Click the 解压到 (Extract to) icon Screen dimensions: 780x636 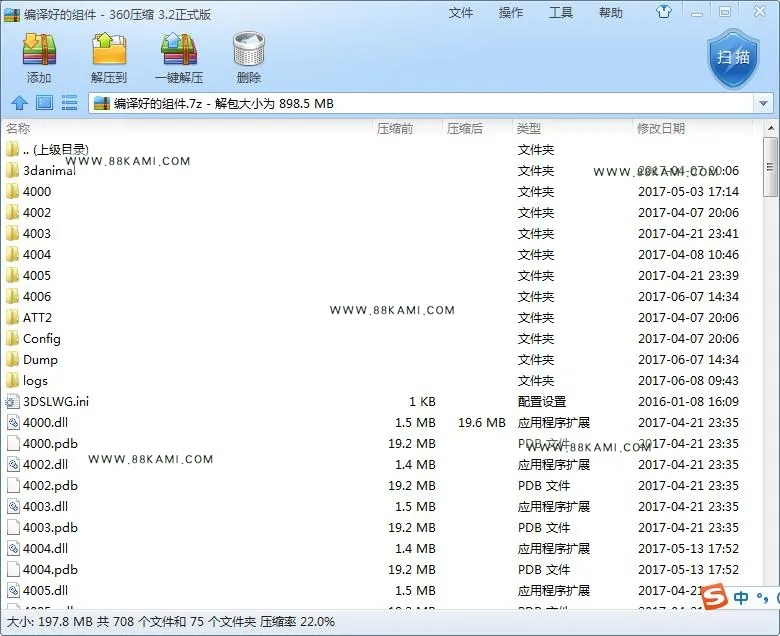(x=109, y=50)
